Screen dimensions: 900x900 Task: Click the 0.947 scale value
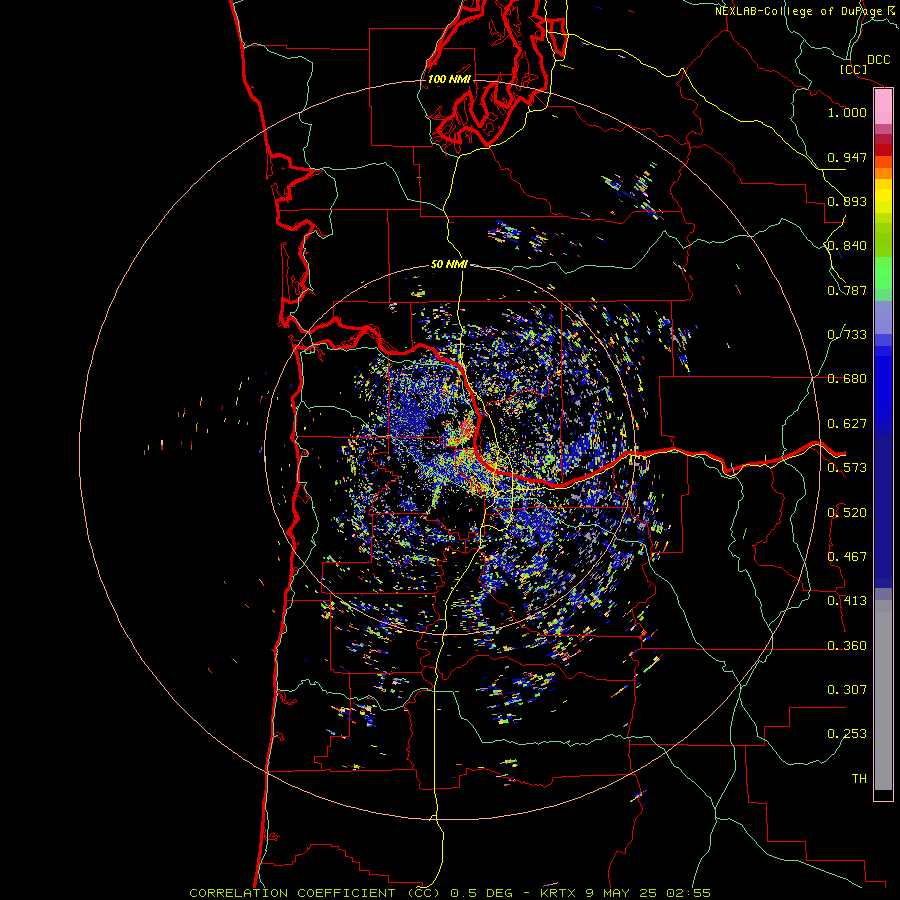tap(847, 157)
